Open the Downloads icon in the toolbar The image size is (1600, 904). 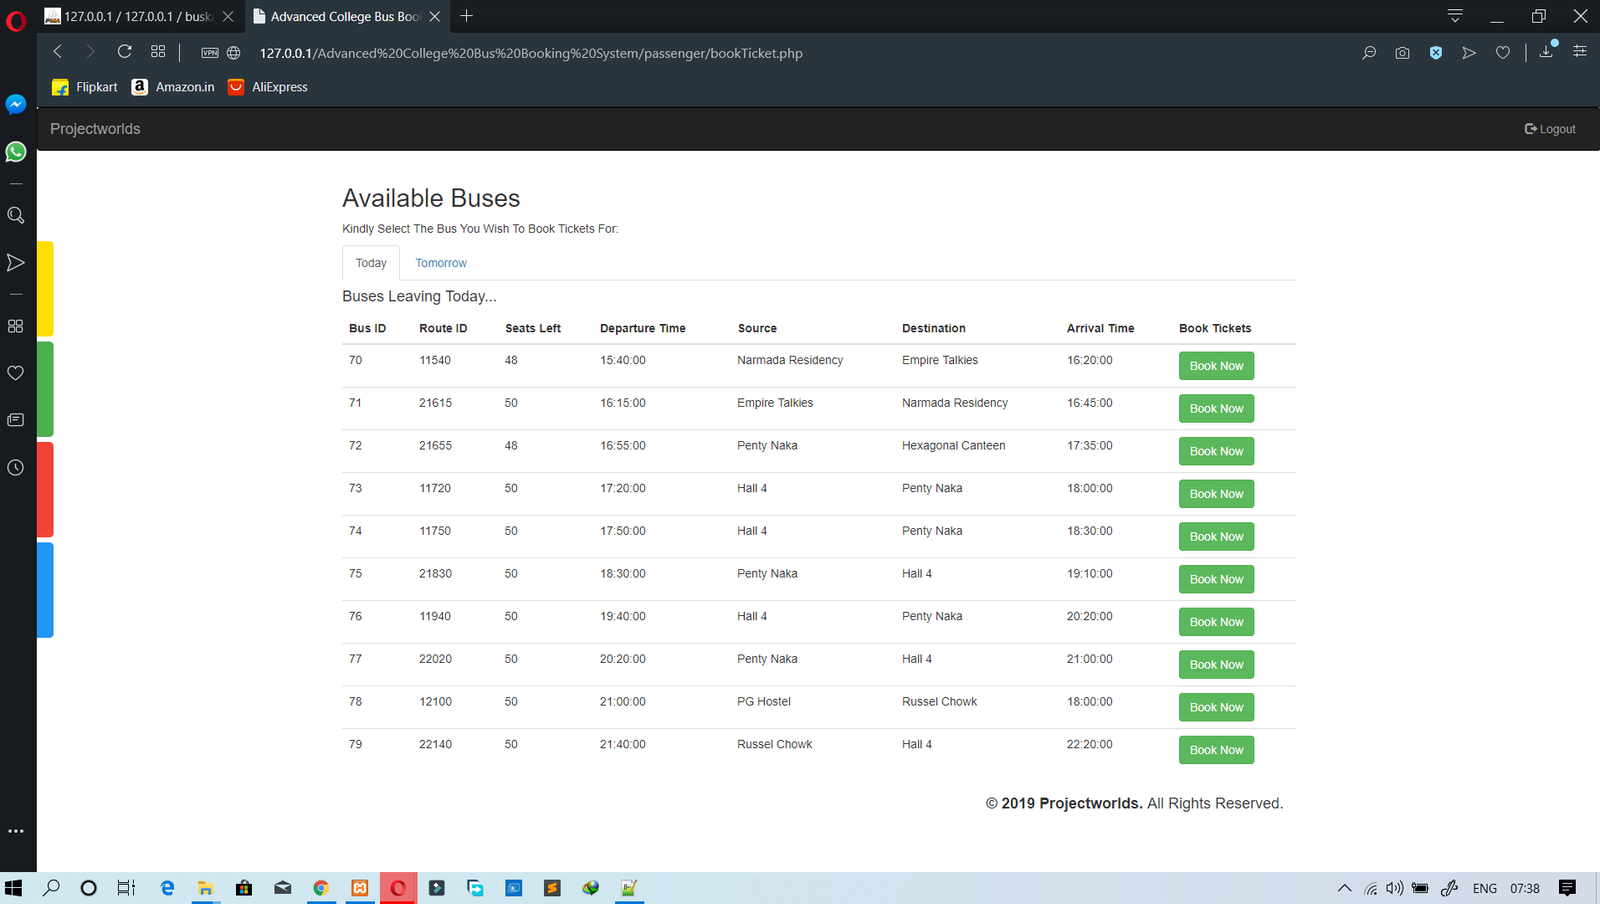(x=1546, y=52)
